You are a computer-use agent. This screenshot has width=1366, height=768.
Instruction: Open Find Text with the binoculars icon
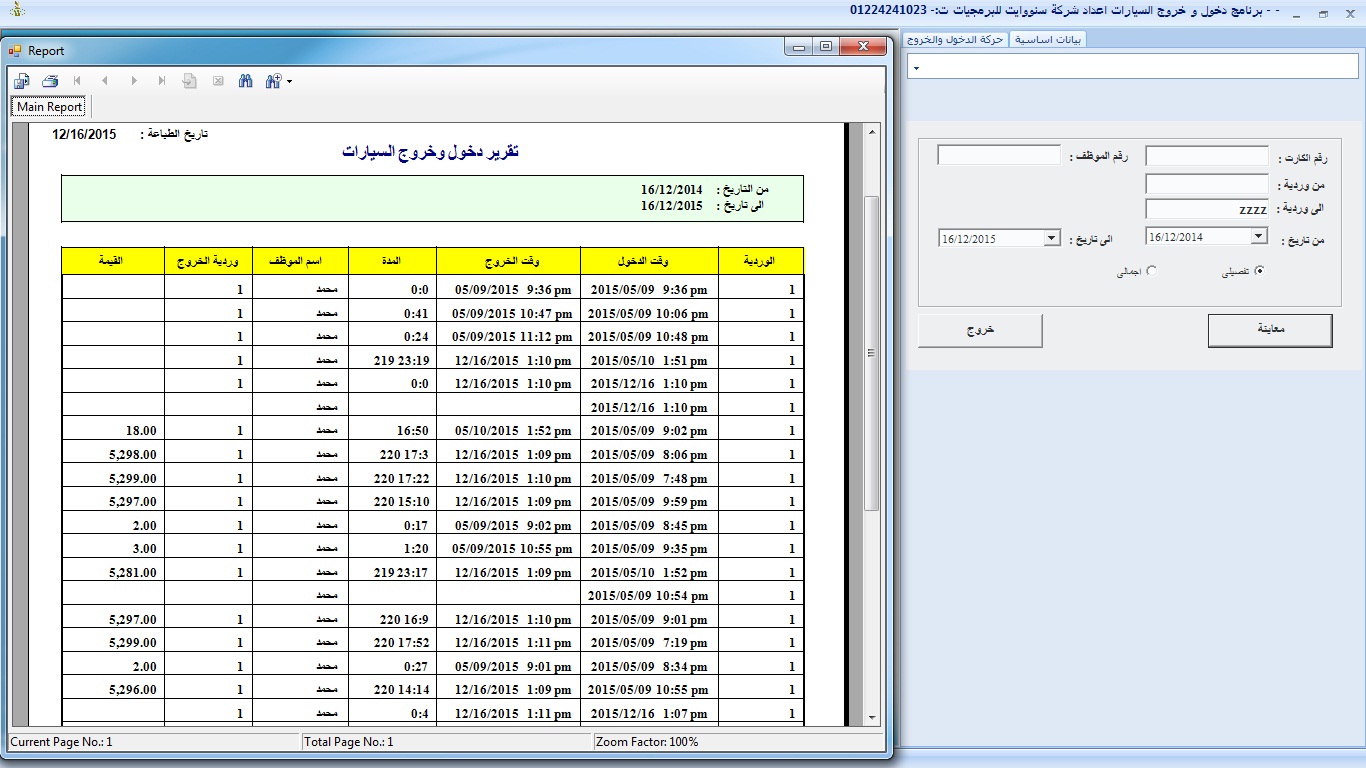click(246, 81)
